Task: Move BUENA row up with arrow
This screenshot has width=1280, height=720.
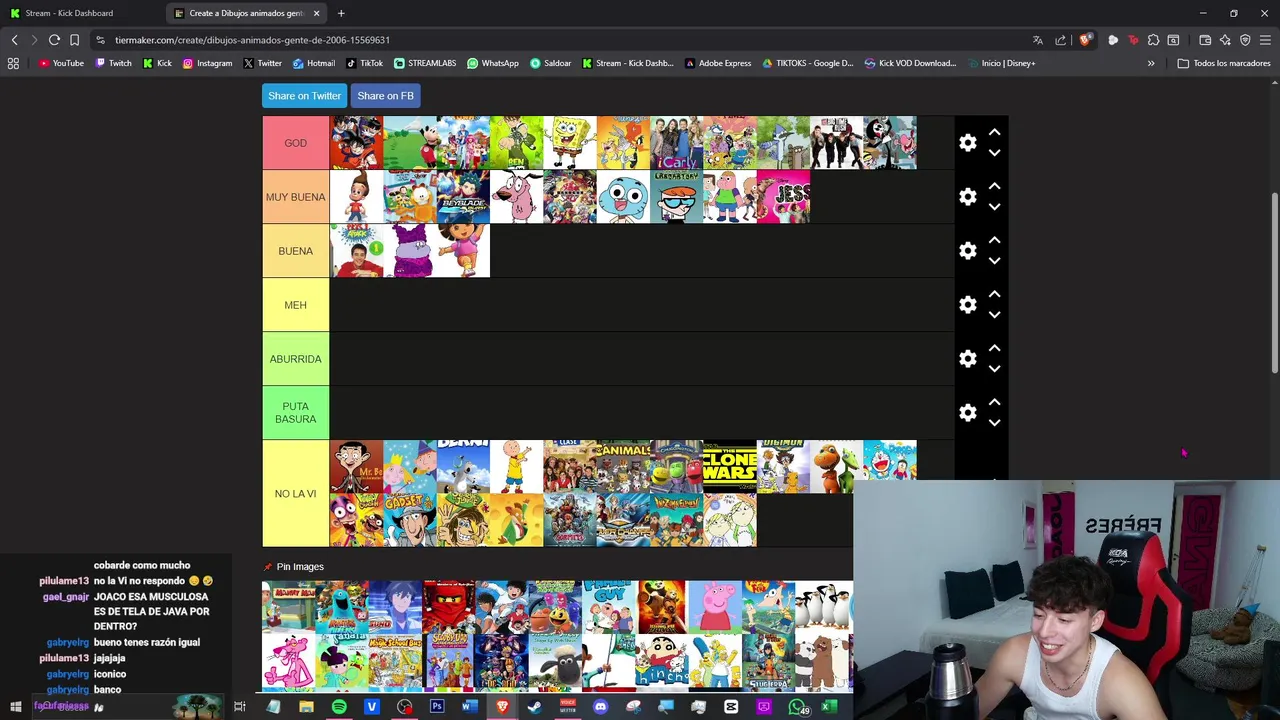Action: click(x=994, y=240)
